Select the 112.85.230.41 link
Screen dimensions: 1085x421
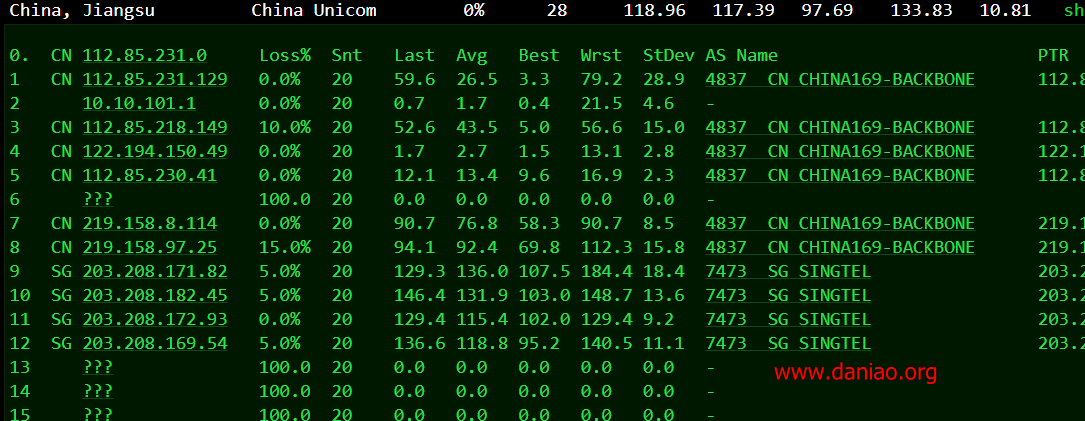[149, 176]
